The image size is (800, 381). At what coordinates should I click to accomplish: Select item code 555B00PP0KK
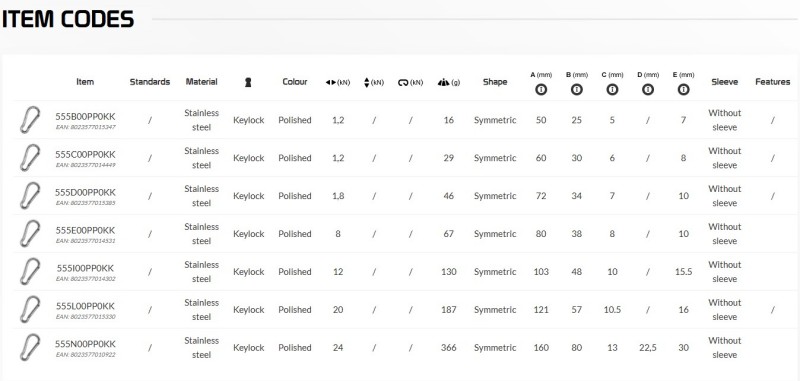(85, 116)
